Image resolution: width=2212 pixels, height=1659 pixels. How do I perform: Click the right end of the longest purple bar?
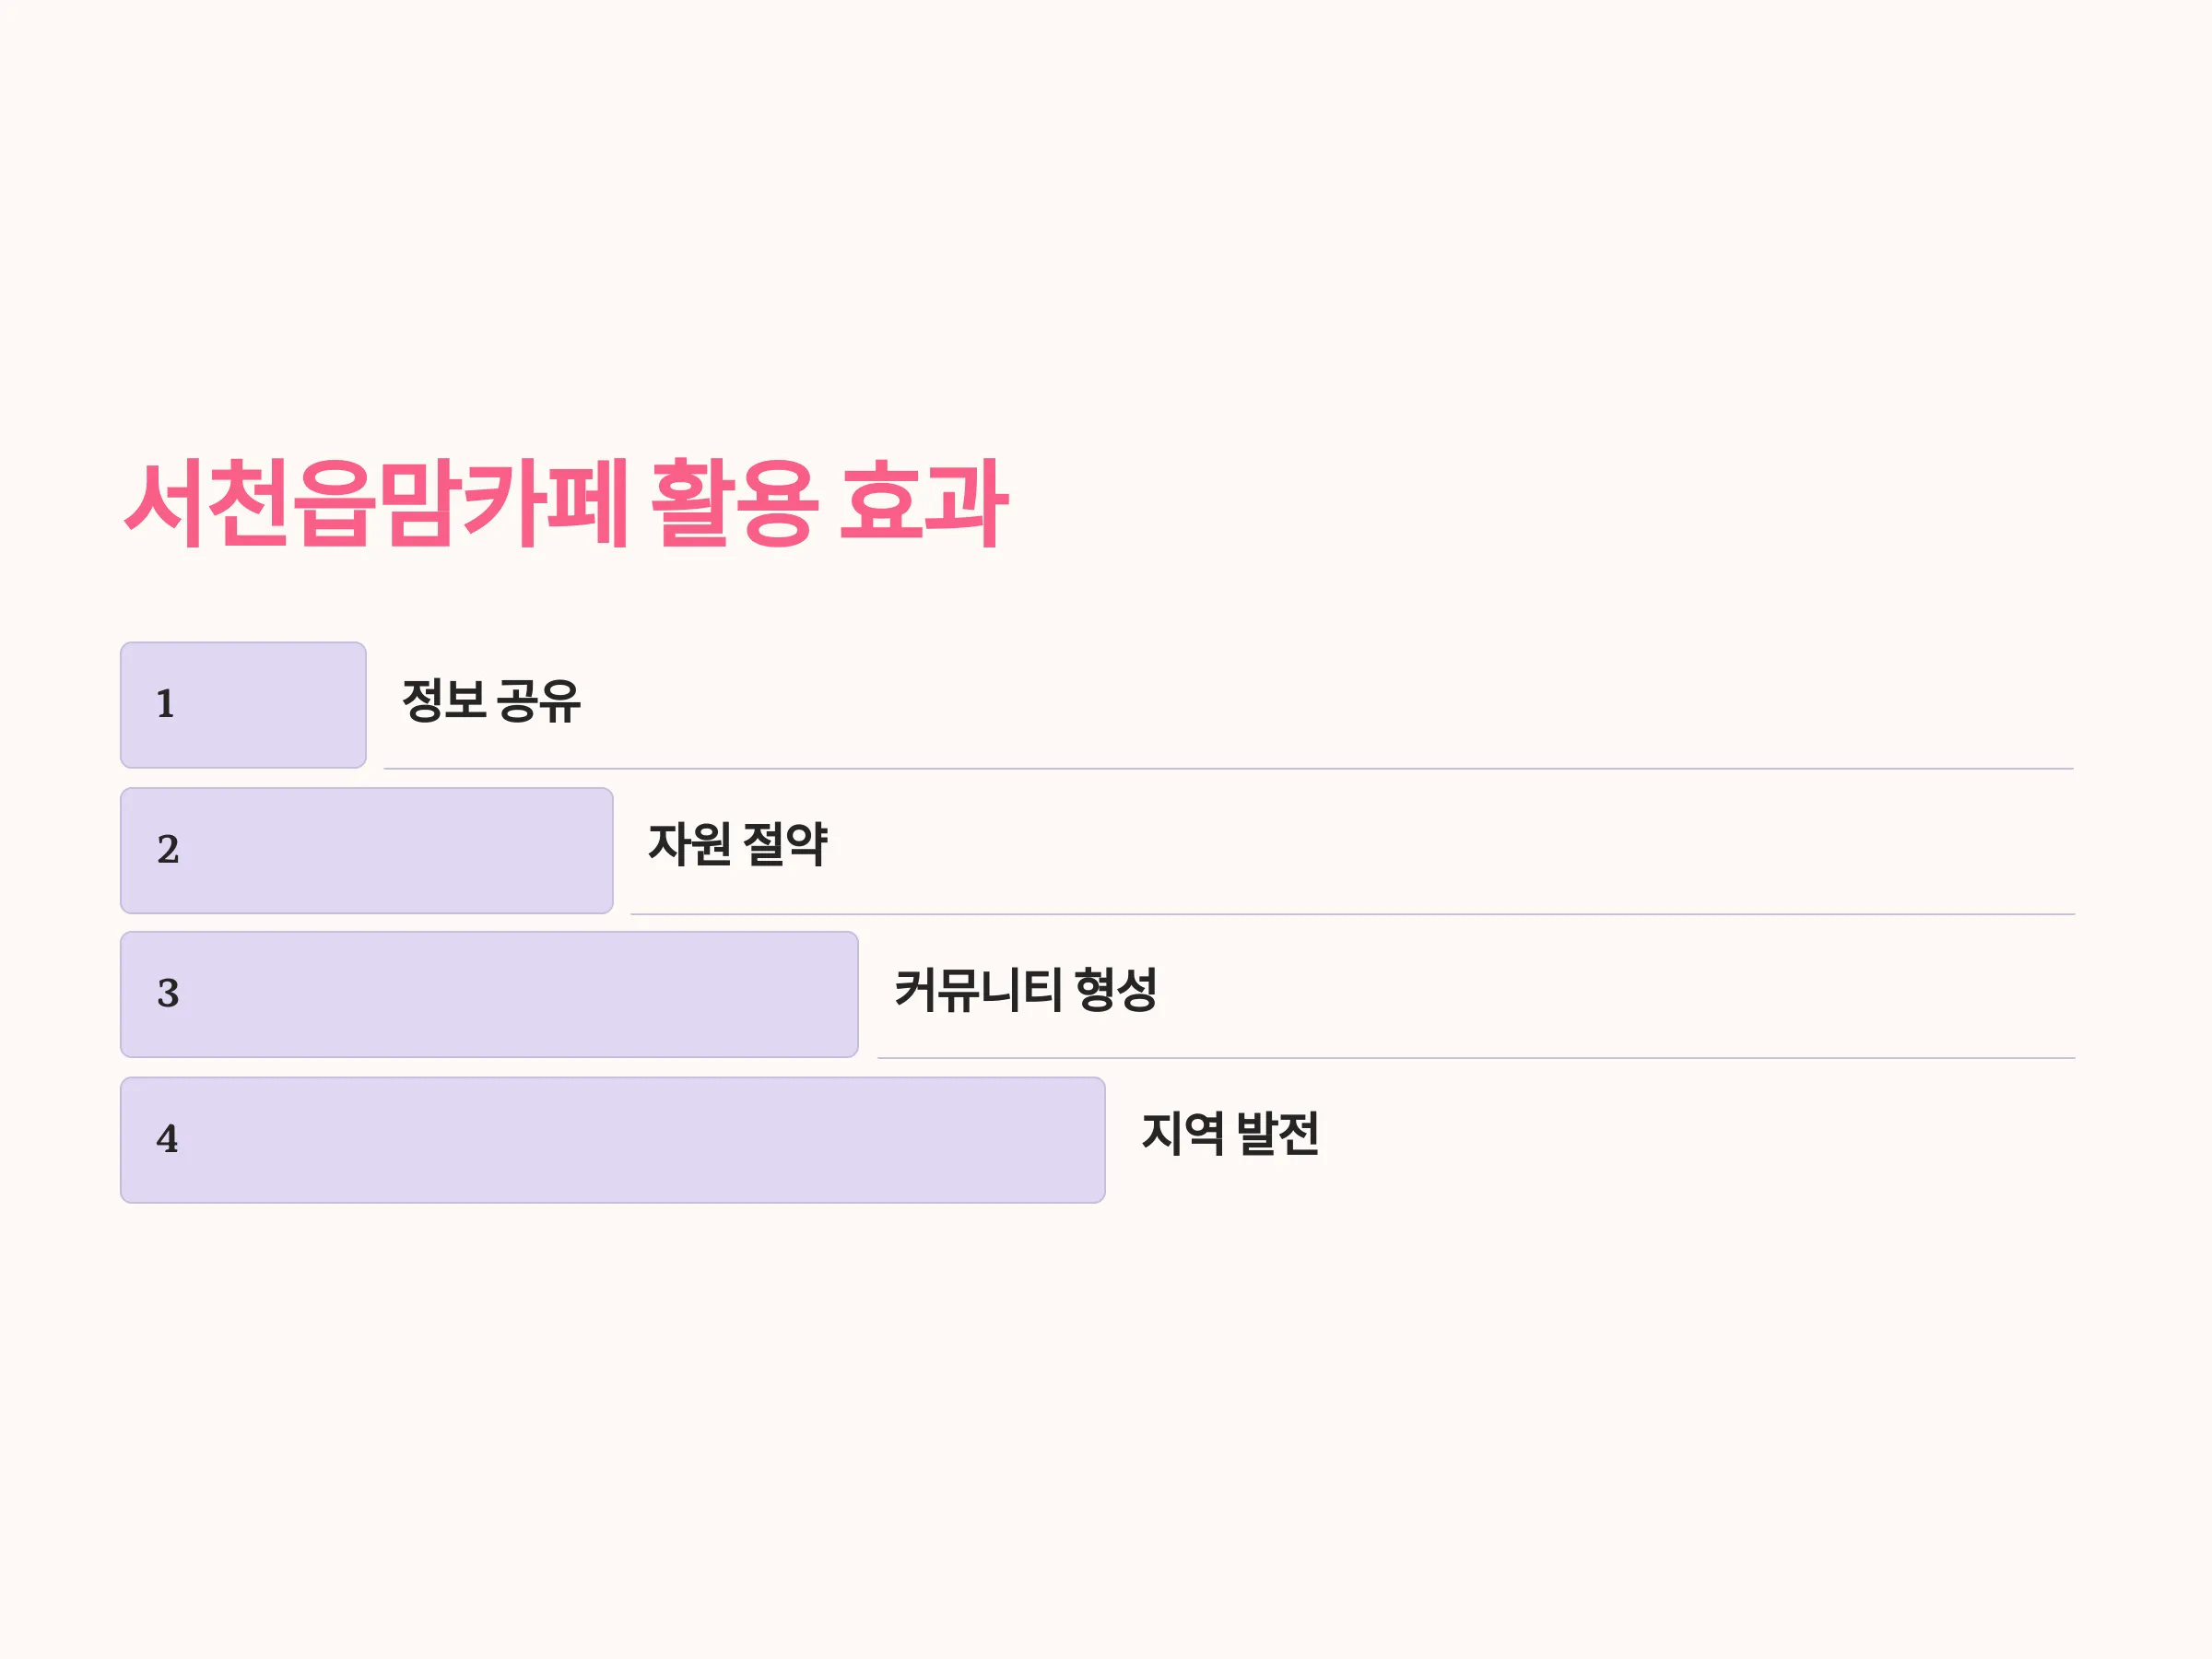pyautogui.click(x=1096, y=1140)
